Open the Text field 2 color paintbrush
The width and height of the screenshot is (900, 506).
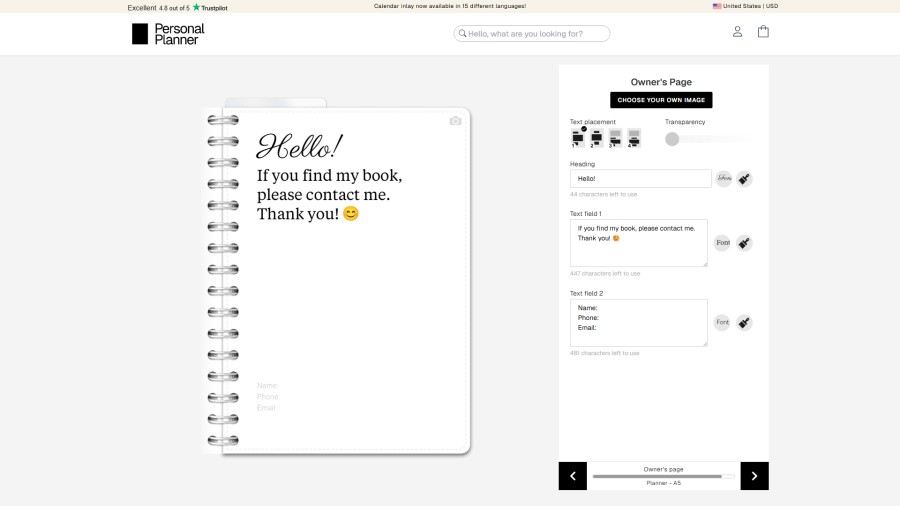[x=744, y=323]
